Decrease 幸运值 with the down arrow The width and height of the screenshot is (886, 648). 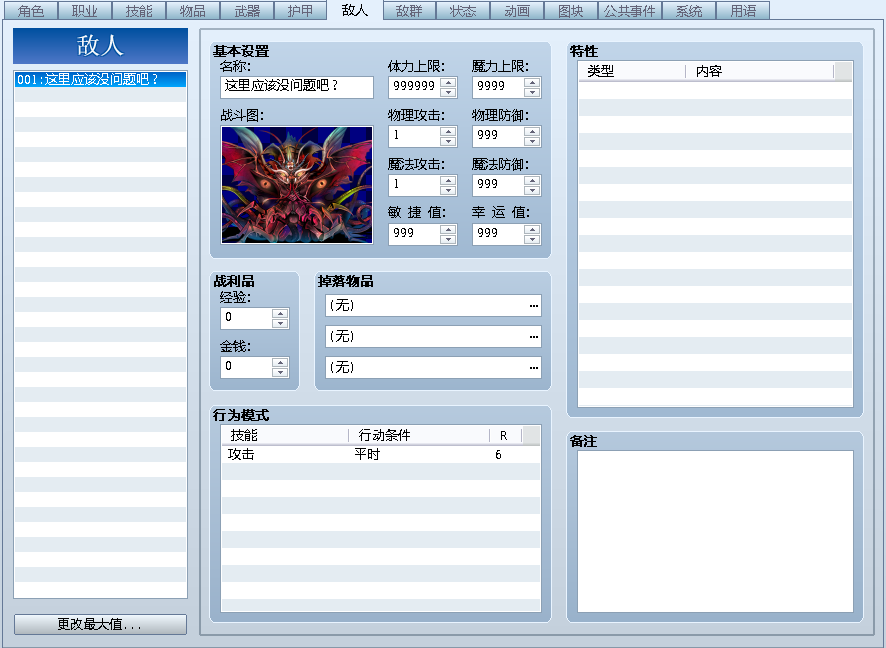(x=532, y=239)
